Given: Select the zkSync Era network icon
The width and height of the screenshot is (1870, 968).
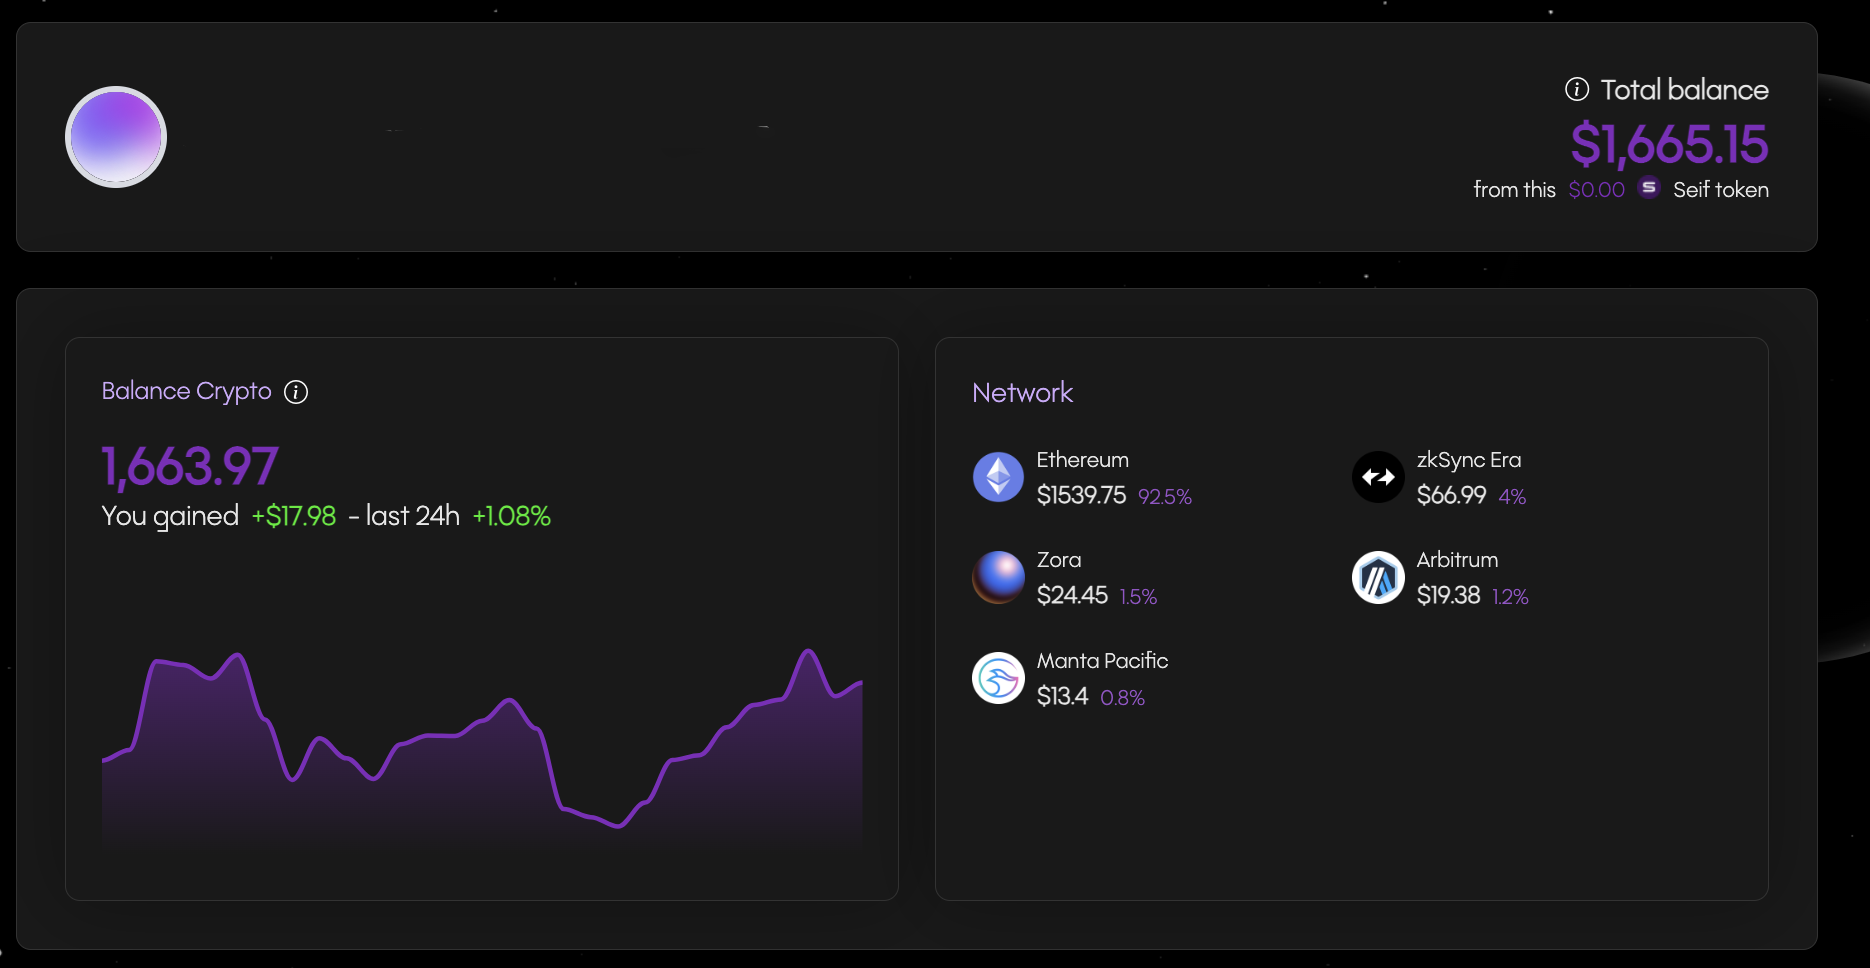Looking at the screenshot, I should 1378,477.
